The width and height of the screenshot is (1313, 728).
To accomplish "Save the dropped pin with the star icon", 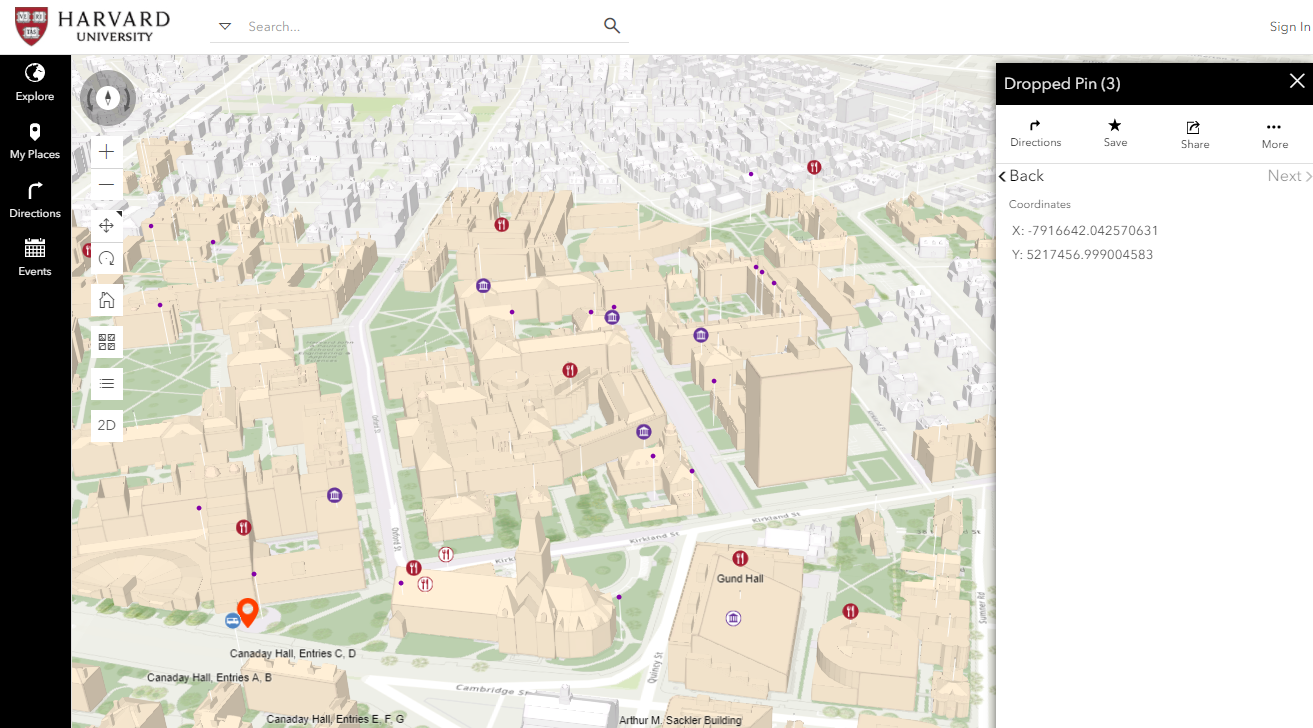I will (1114, 133).
